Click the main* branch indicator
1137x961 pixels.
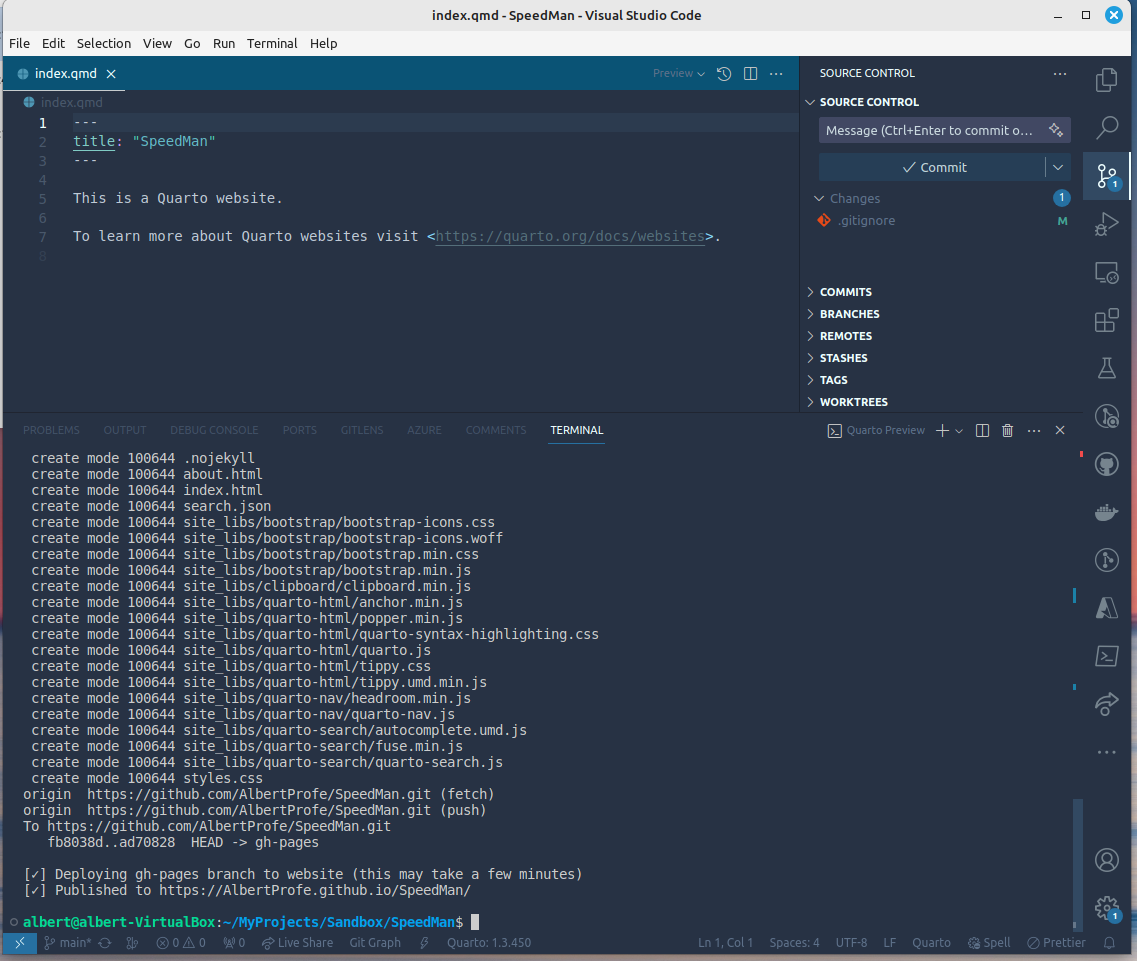click(x=67, y=943)
